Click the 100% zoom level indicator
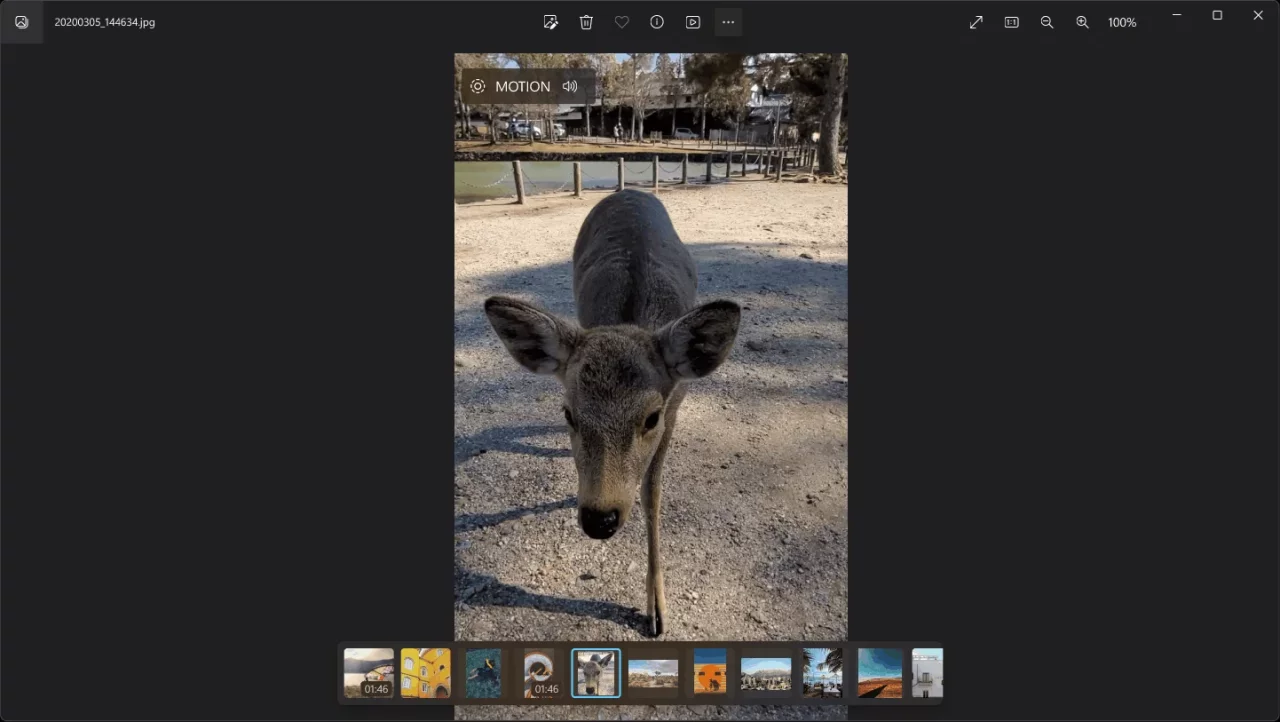The width and height of the screenshot is (1280, 722). [1122, 22]
